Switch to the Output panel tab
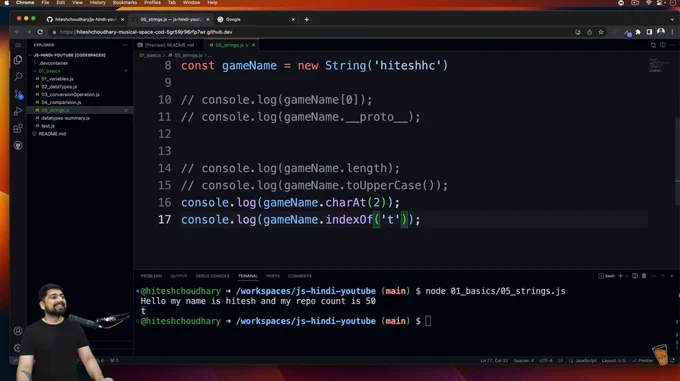The width and height of the screenshot is (680, 381). coord(179,276)
